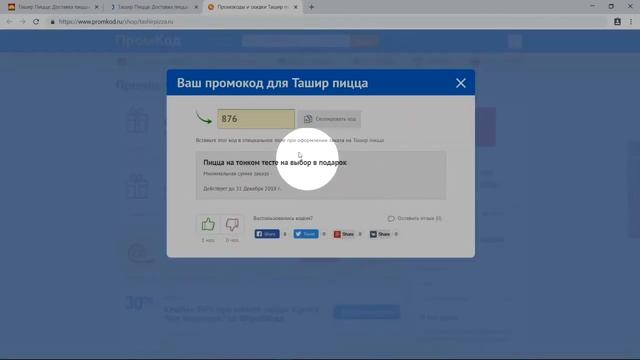
Task: Use the dark Share button
Action: click(x=380, y=234)
